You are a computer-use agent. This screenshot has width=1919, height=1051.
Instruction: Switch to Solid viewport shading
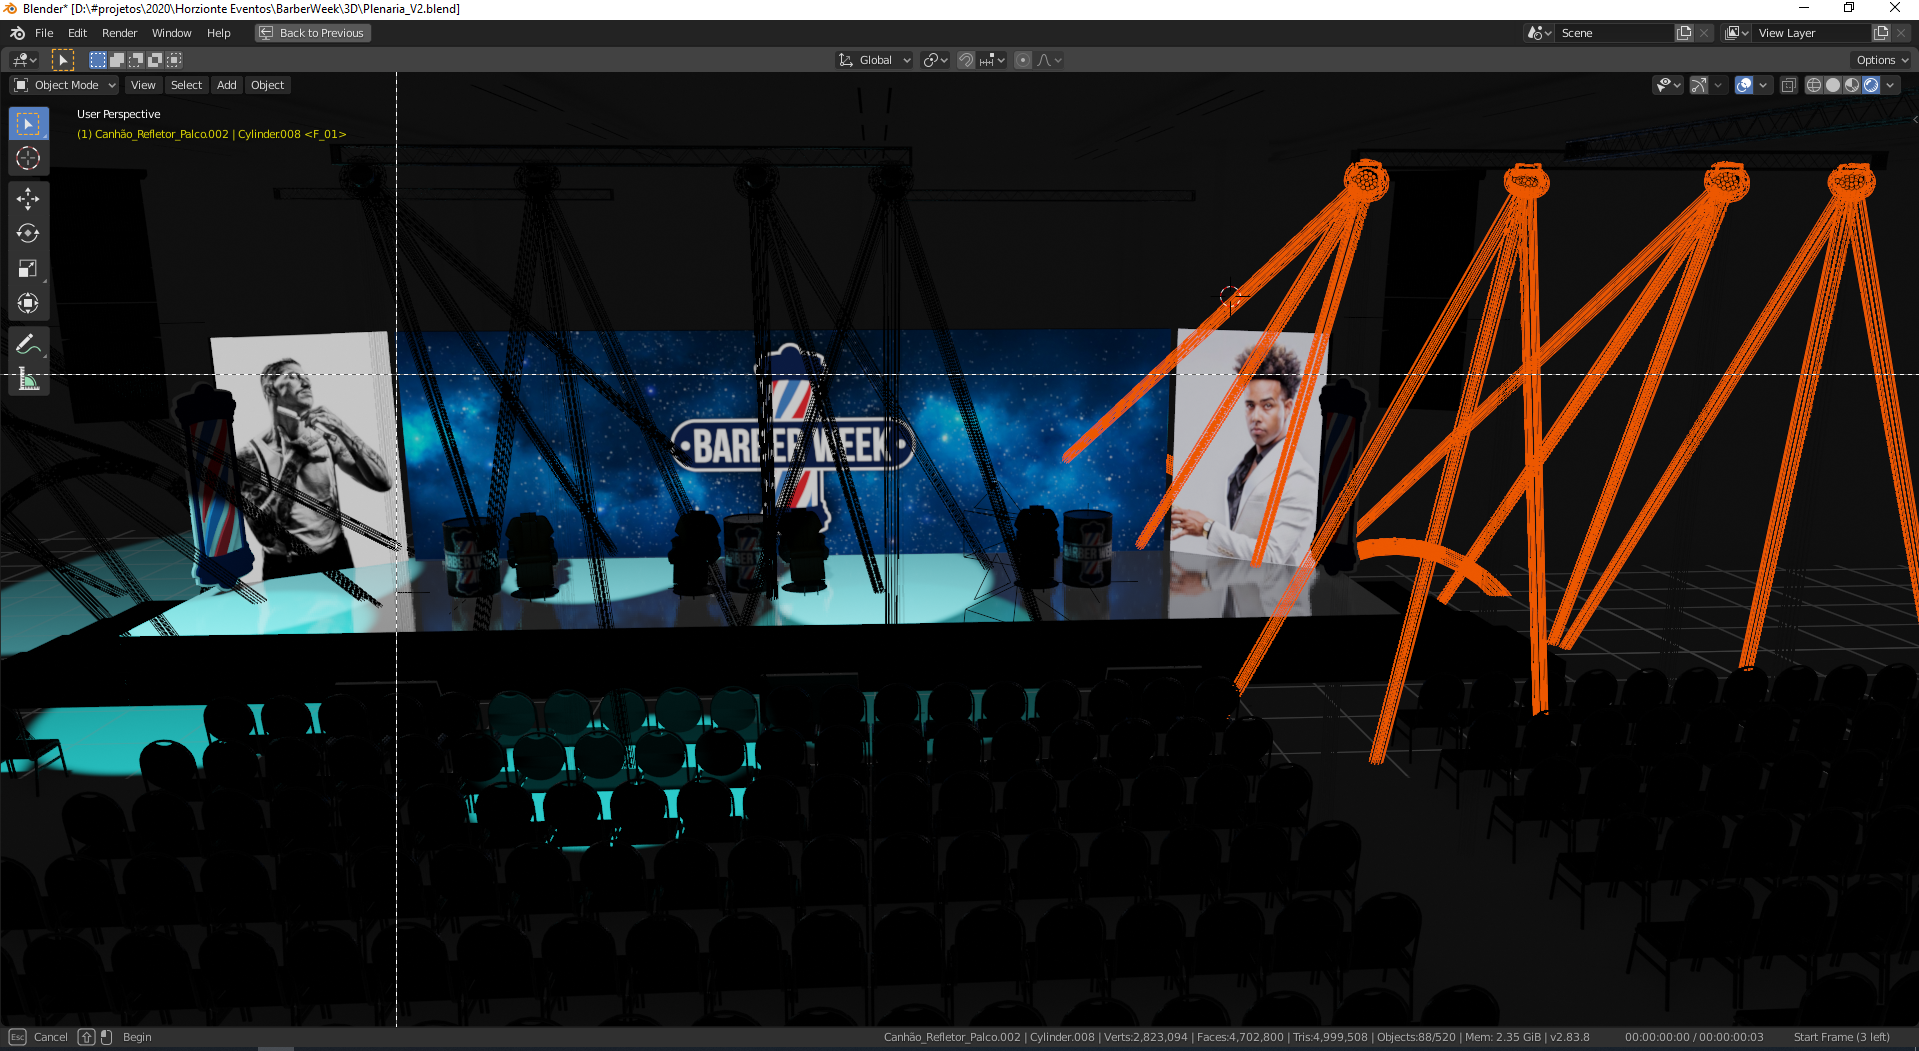click(1833, 85)
